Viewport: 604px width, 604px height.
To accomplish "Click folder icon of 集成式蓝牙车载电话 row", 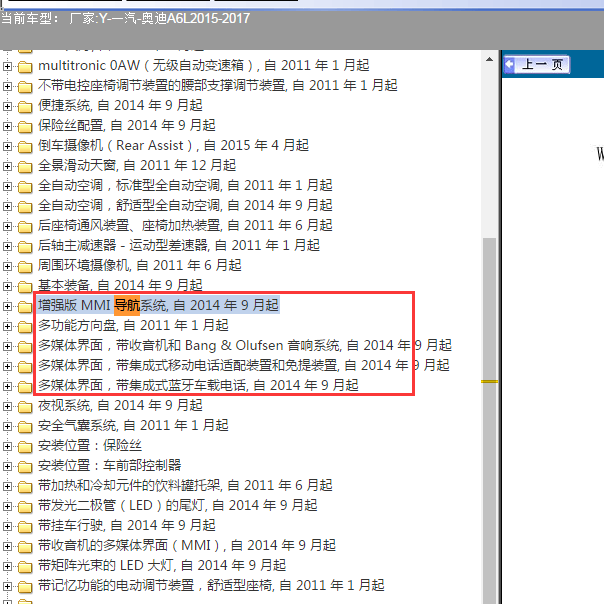I will tap(25, 387).
